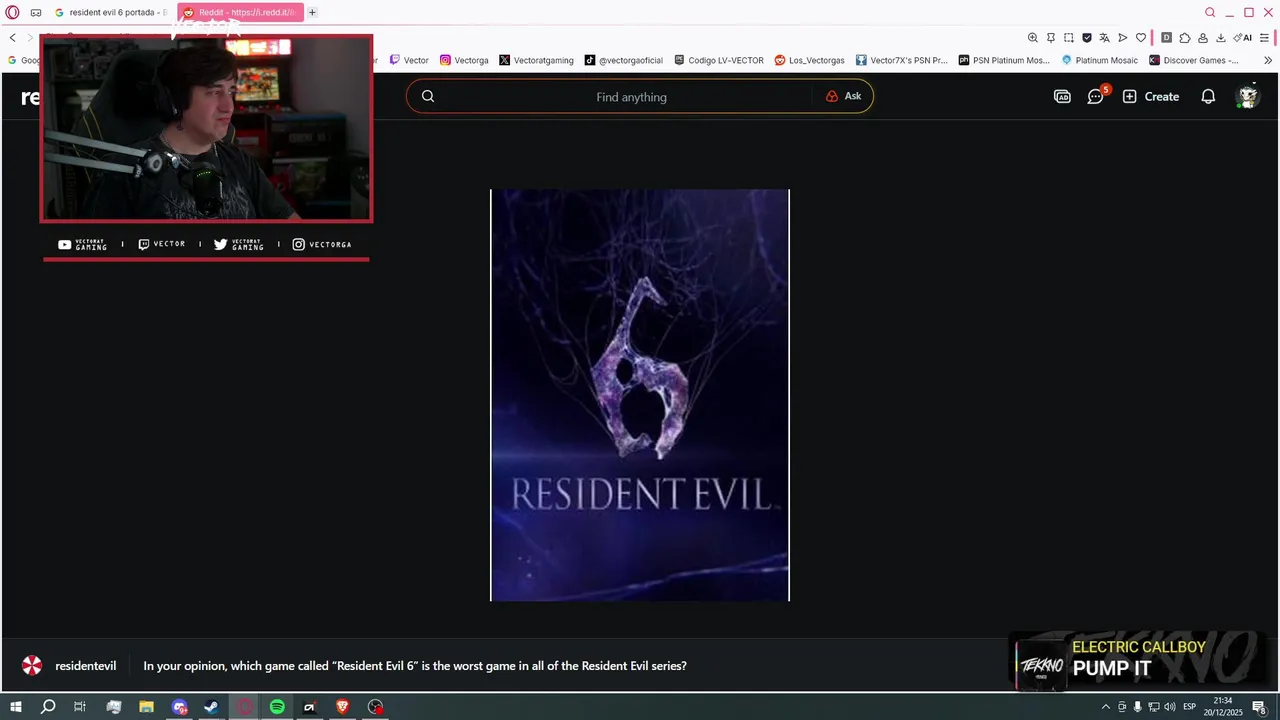Open Opera tab search magnifier
This screenshot has height=720, width=1280.
1210,13
